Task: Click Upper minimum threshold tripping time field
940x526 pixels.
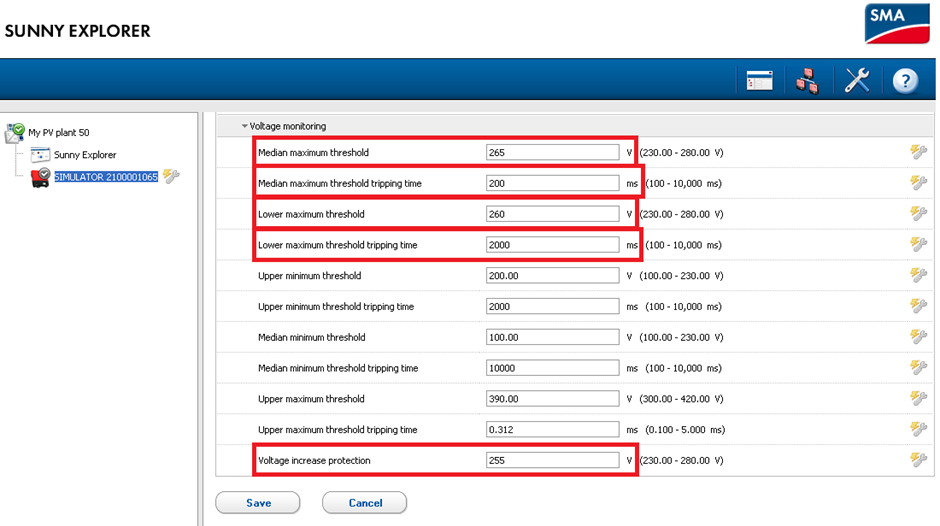Action: point(552,306)
